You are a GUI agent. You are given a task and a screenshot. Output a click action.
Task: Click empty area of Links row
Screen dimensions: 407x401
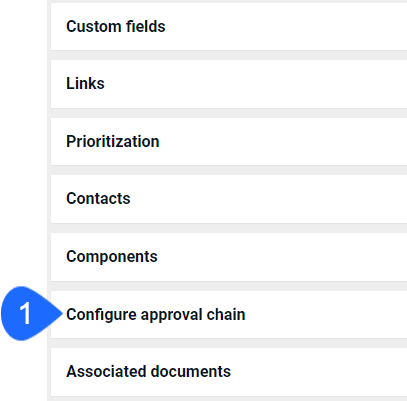click(257, 84)
